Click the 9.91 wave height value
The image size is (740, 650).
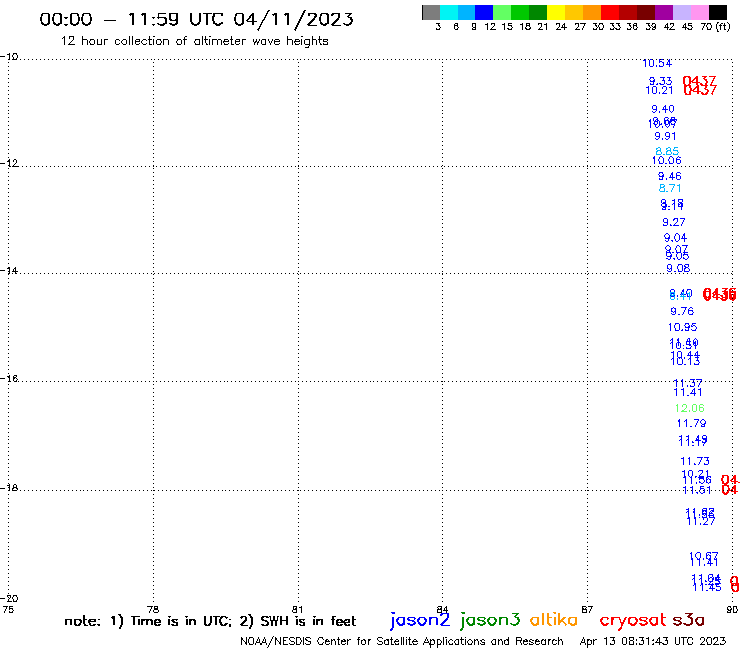point(665,136)
